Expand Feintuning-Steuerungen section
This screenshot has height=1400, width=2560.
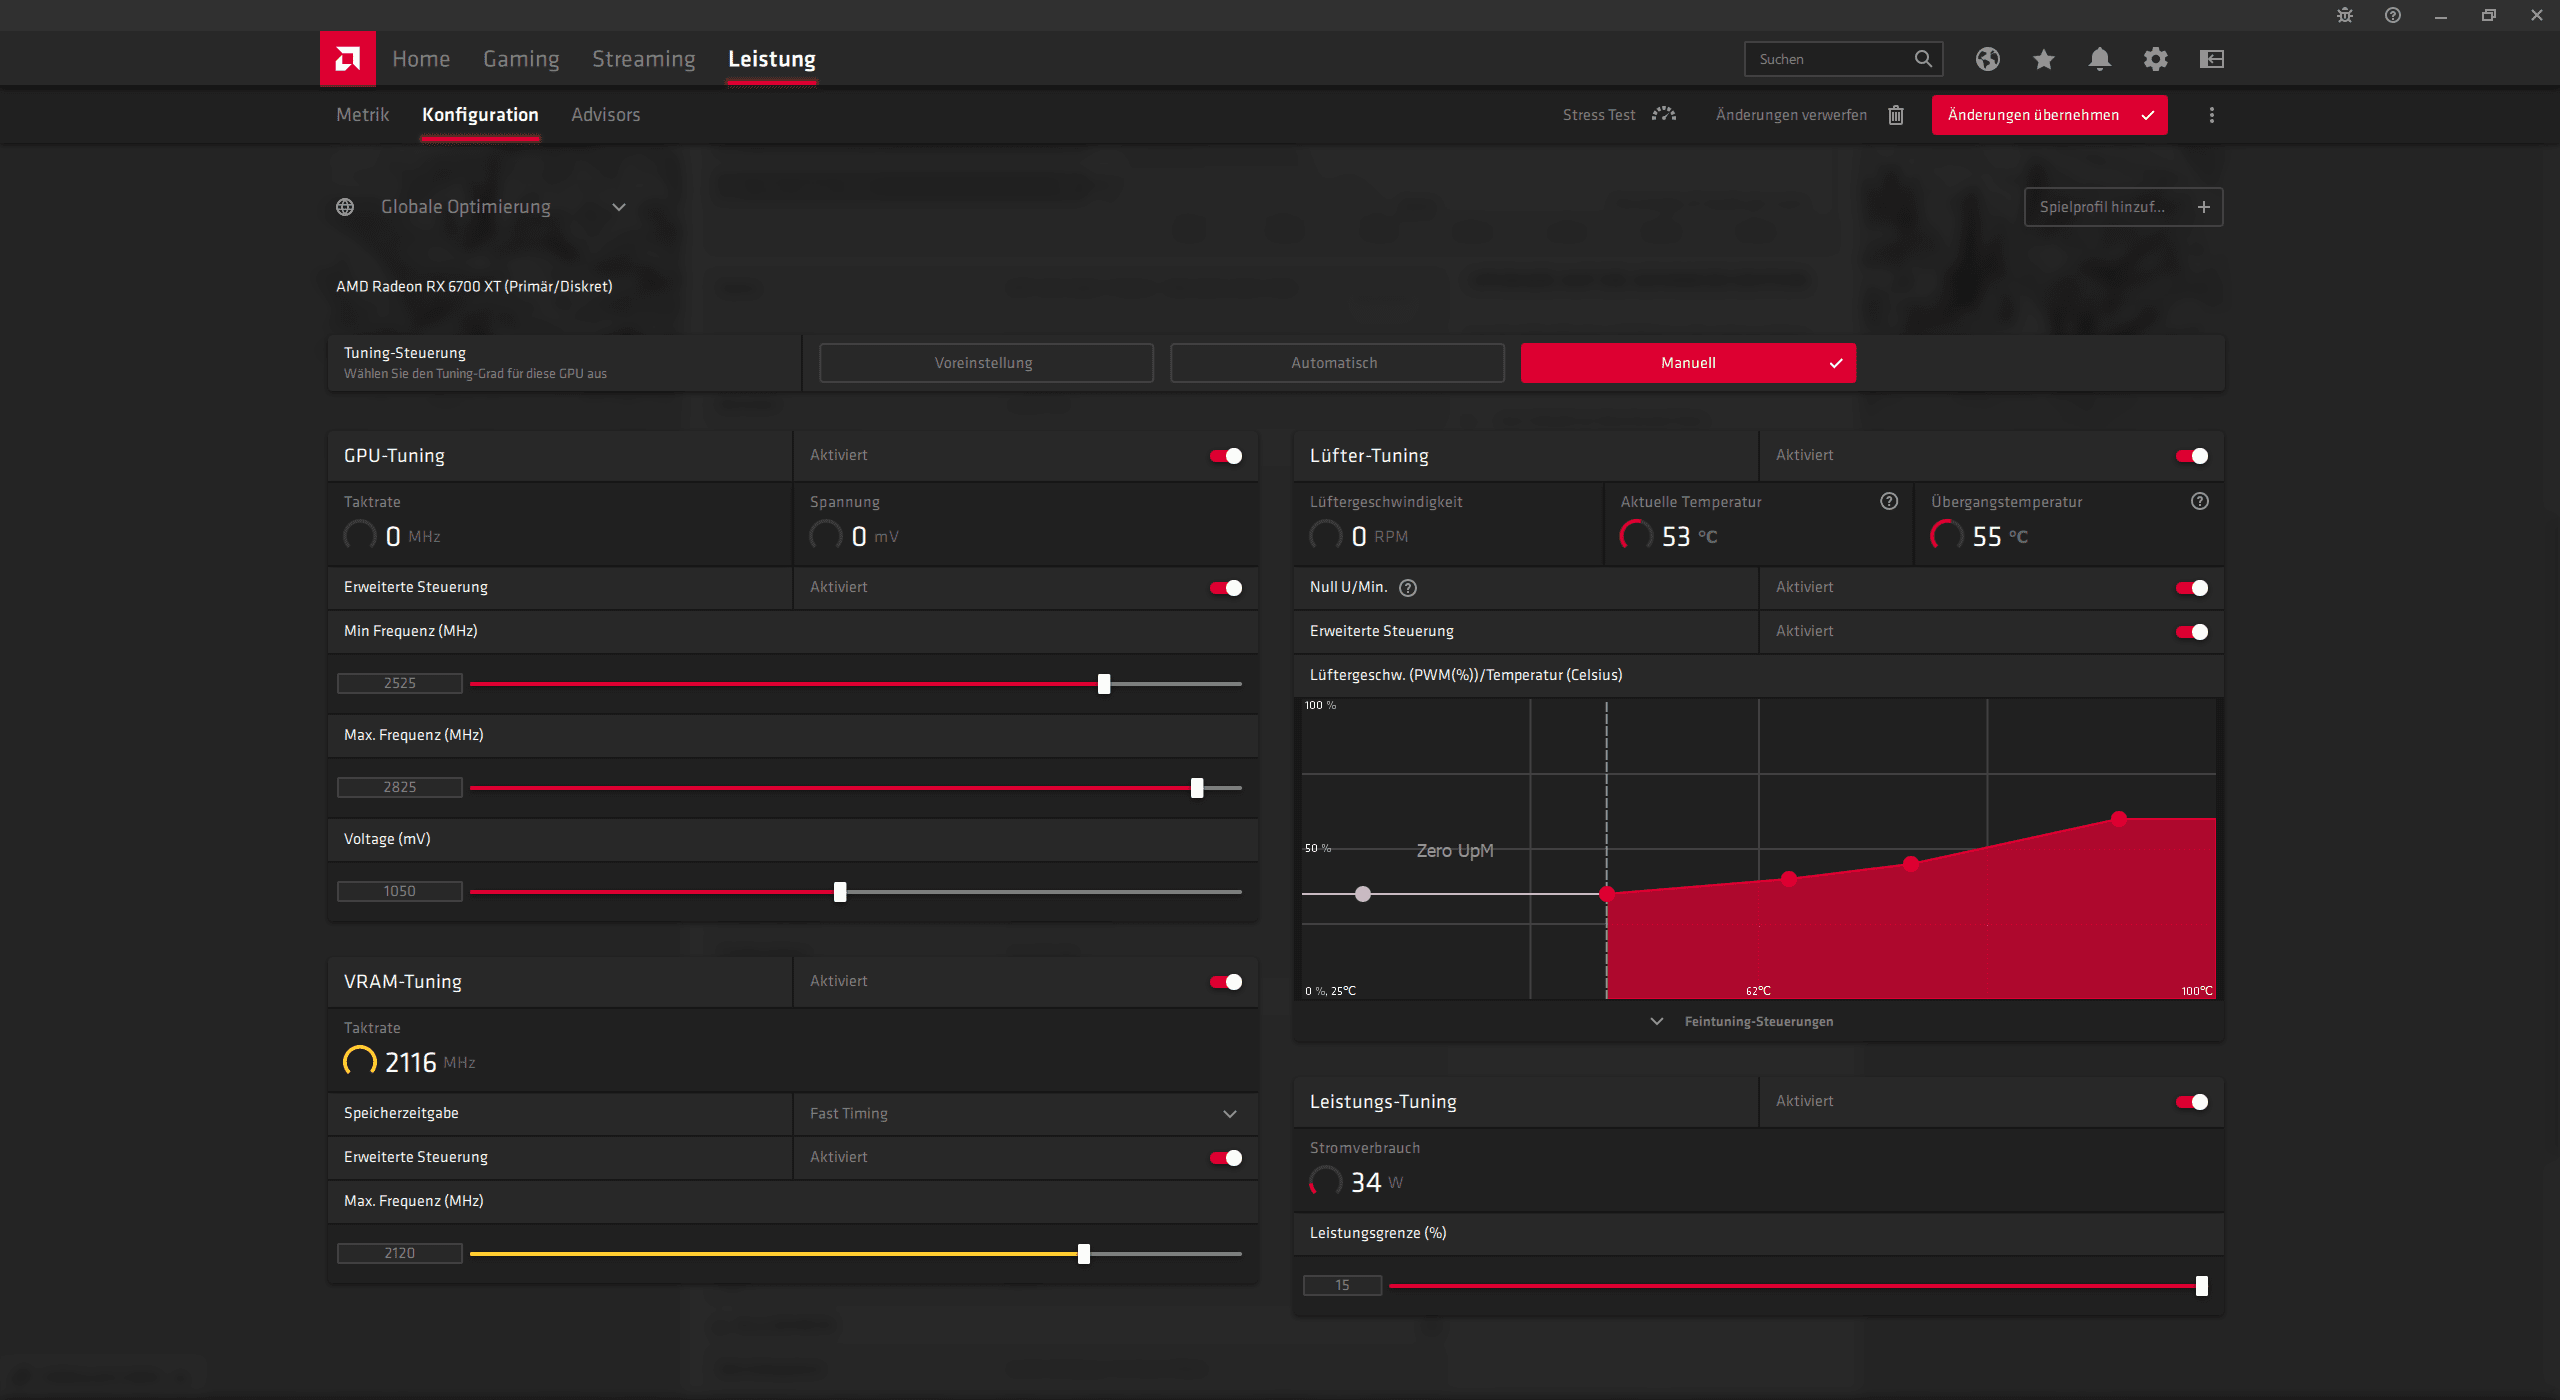[x=1757, y=1021]
